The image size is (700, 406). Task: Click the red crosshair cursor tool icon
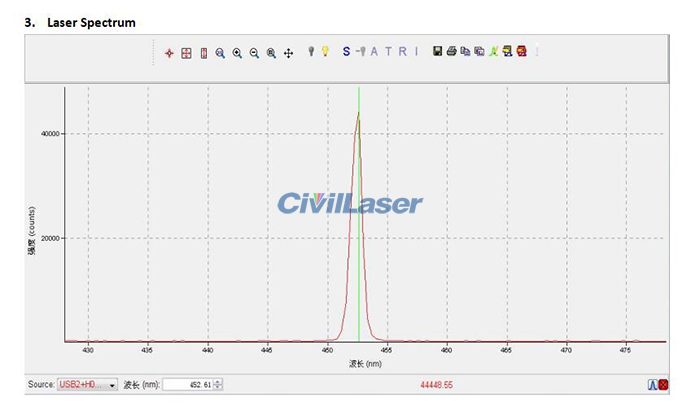pos(169,53)
